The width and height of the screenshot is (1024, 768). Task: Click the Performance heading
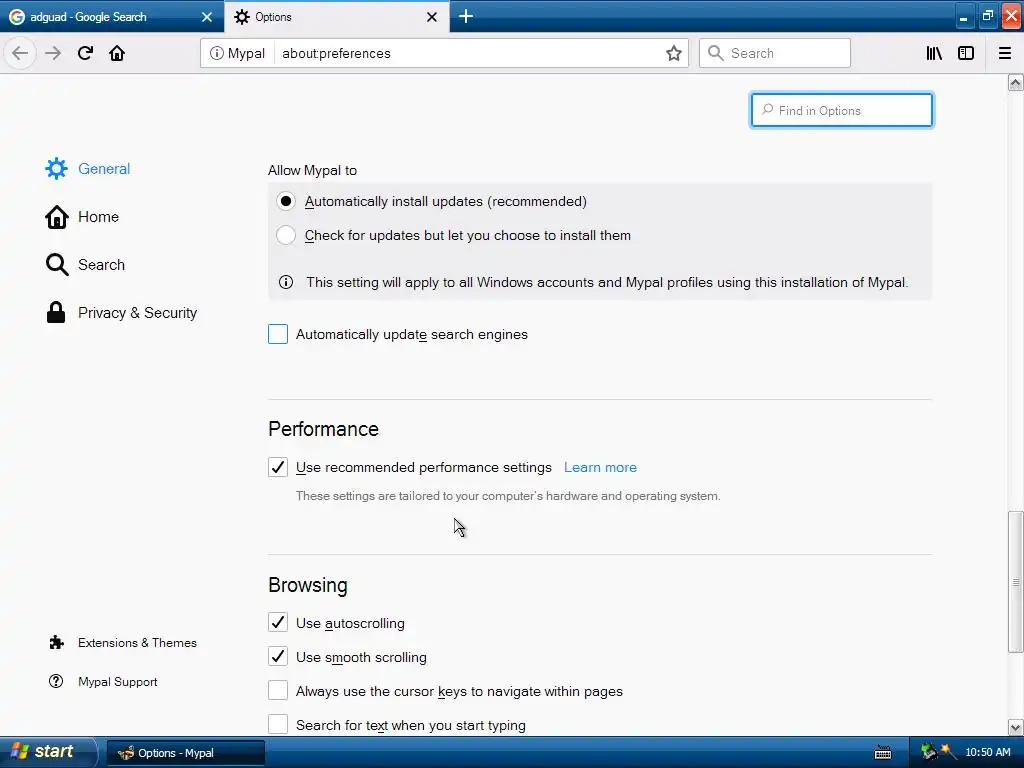tap(323, 429)
